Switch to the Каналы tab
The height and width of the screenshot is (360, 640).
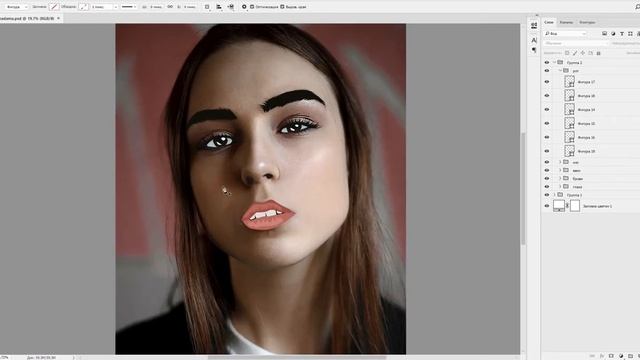pyautogui.click(x=566, y=22)
